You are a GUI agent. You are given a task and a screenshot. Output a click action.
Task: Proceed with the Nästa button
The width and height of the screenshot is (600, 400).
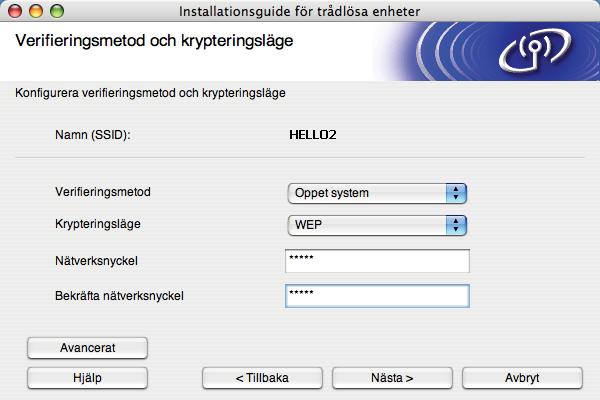pyautogui.click(x=392, y=378)
